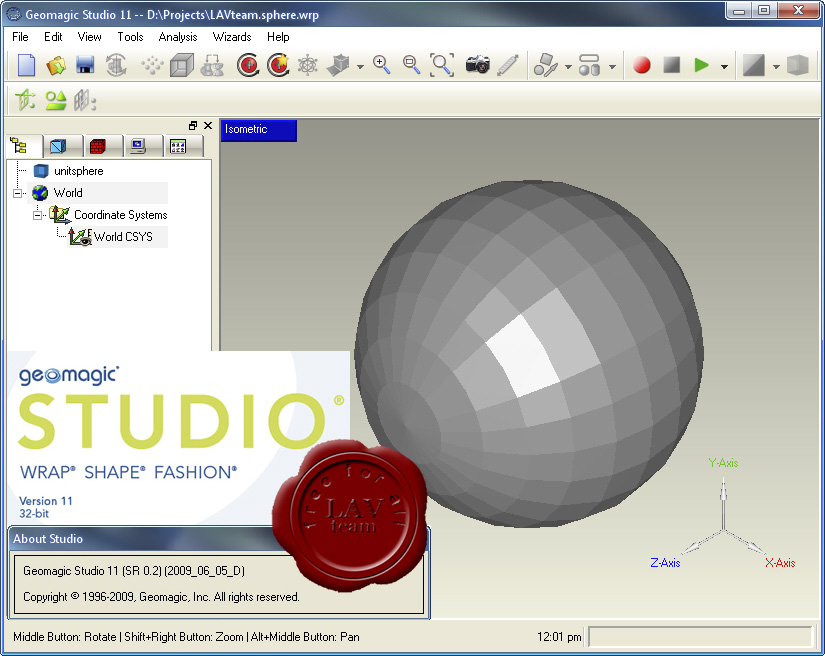Capture the screen with the camera icon

pyautogui.click(x=477, y=65)
